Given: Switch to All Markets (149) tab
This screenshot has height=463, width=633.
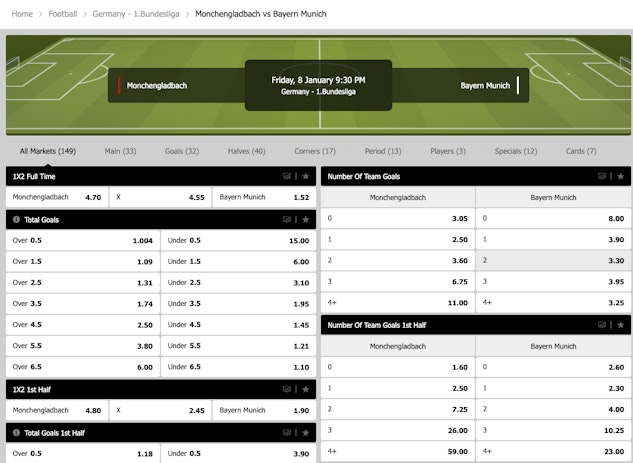Looking at the screenshot, I should [48, 151].
